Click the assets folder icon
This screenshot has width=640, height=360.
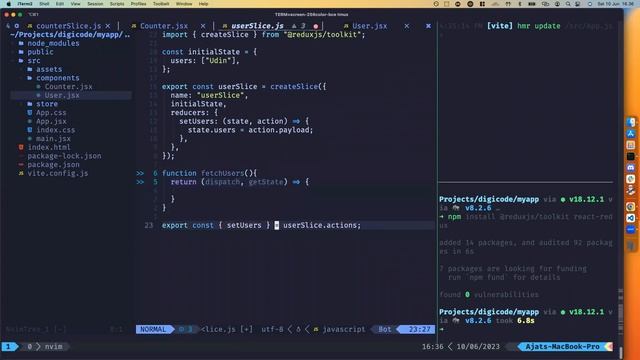click(30, 69)
